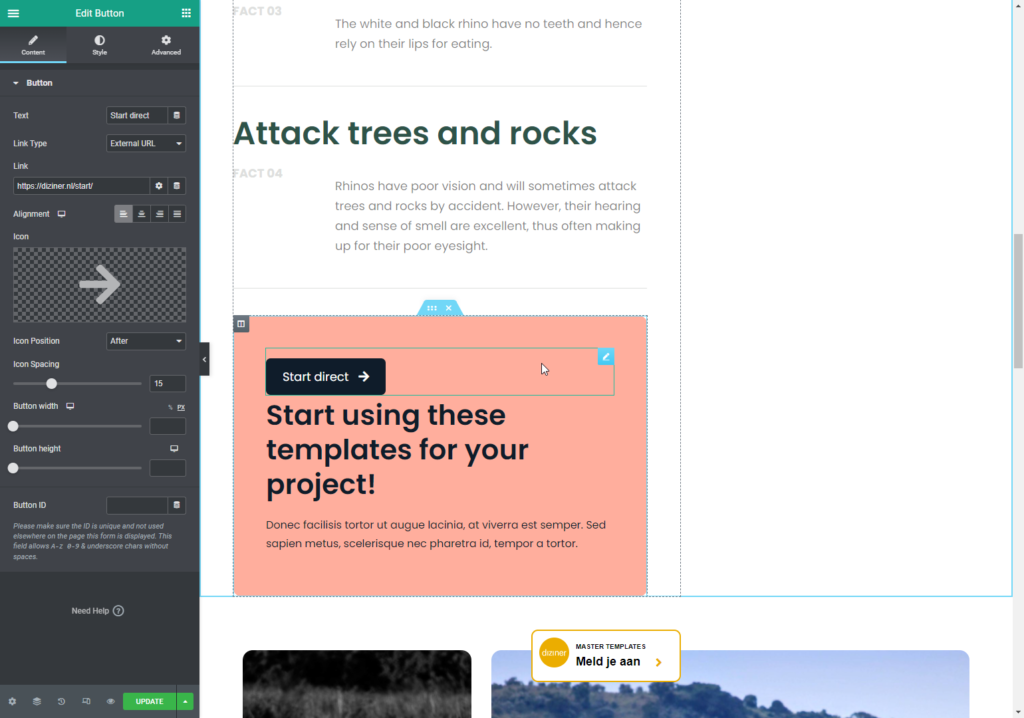Click the green UPDATE button

click(x=149, y=701)
